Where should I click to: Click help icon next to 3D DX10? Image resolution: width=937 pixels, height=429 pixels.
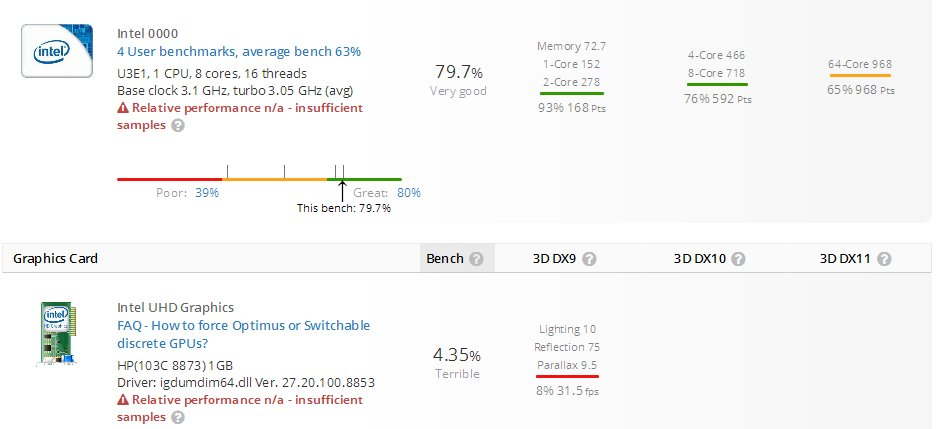coord(737,259)
